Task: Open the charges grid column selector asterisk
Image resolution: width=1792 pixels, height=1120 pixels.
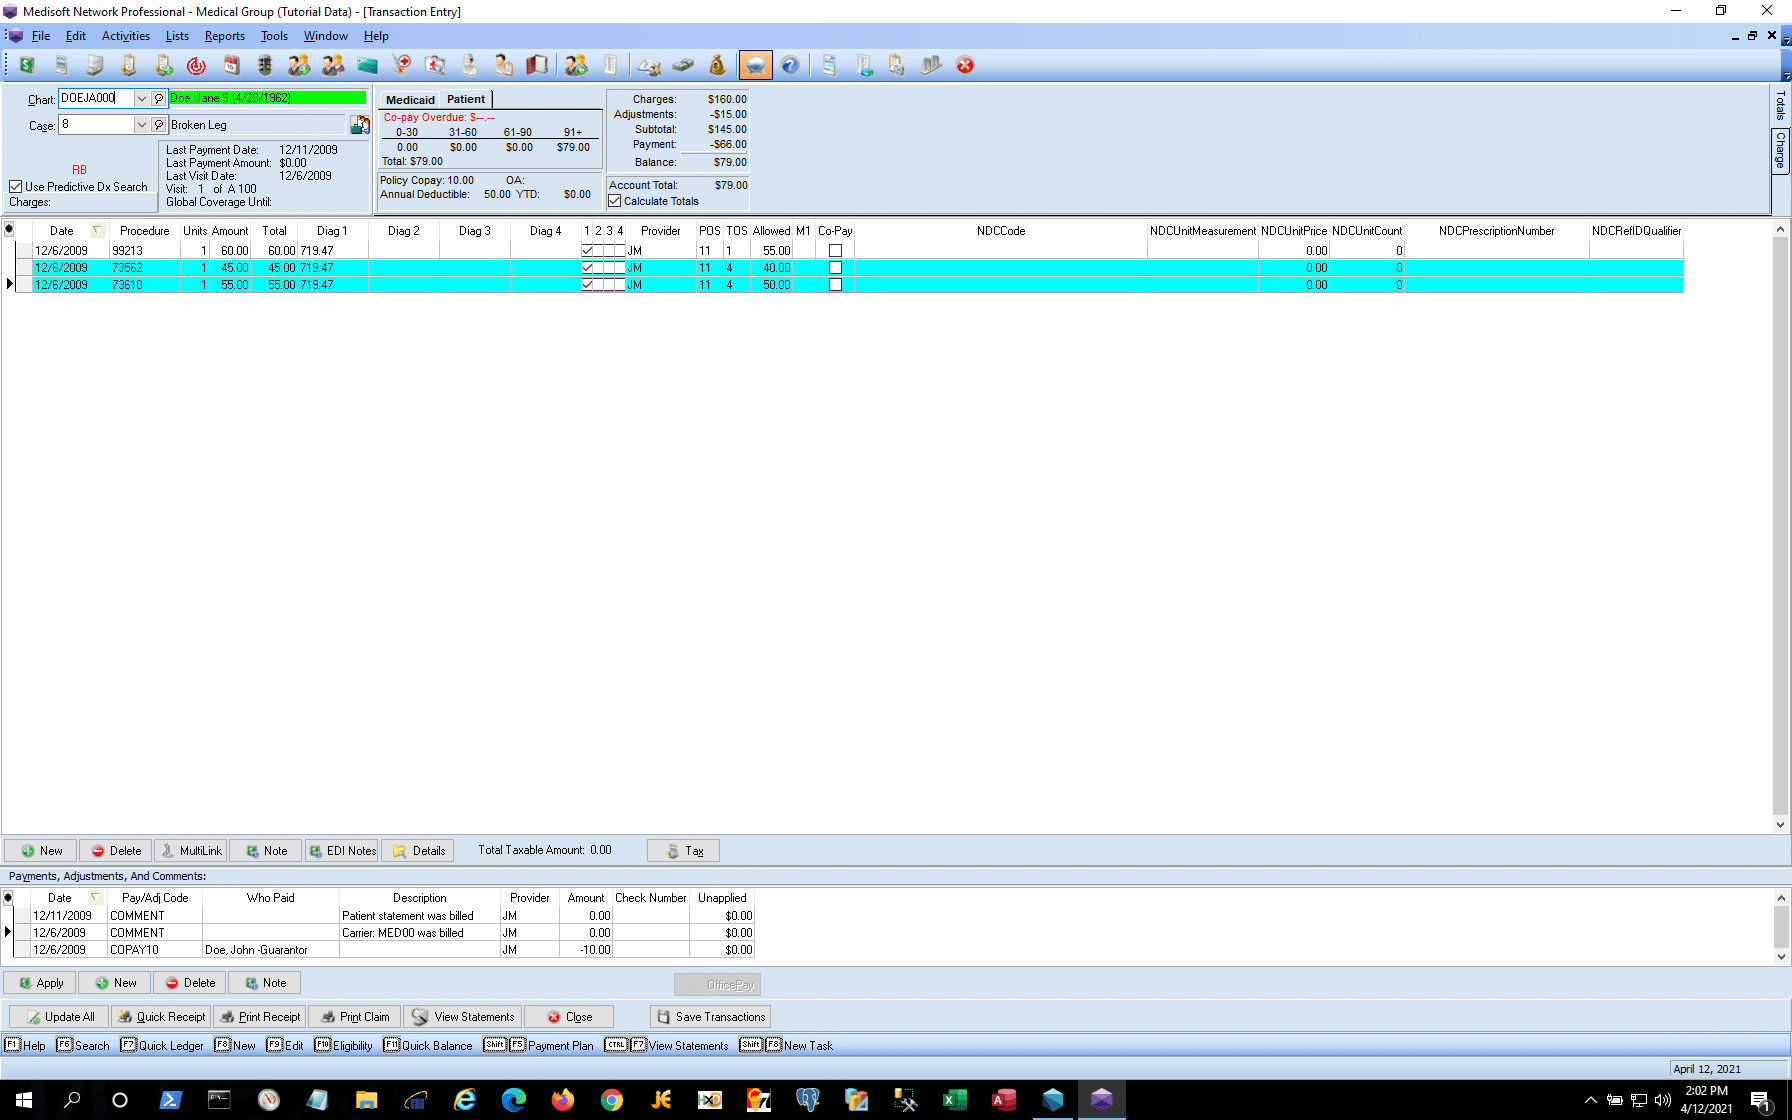Action: tap(9, 230)
